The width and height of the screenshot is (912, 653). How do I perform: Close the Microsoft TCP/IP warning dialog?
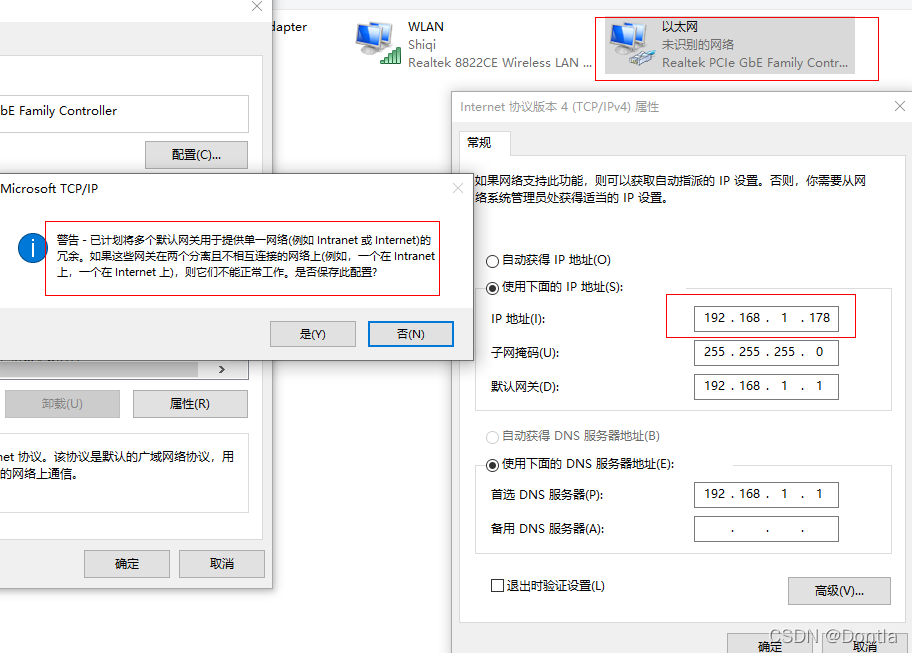point(458,188)
